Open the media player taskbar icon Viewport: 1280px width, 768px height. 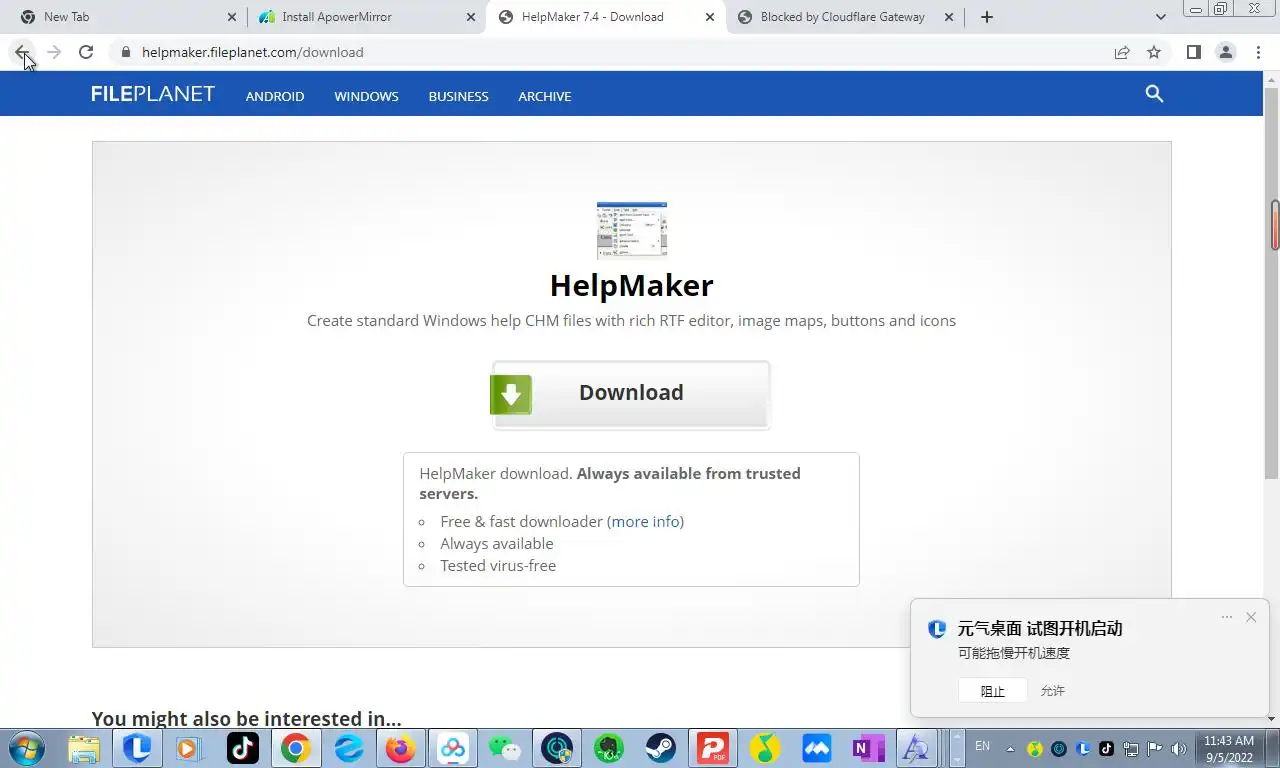tap(187, 748)
